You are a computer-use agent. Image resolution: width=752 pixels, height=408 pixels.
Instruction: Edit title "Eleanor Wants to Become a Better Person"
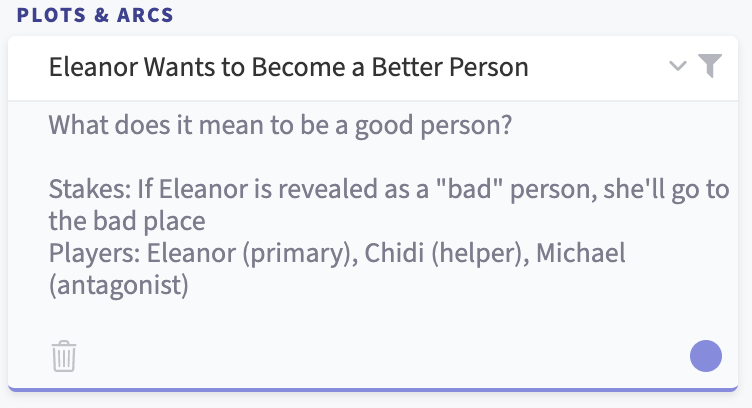point(289,67)
